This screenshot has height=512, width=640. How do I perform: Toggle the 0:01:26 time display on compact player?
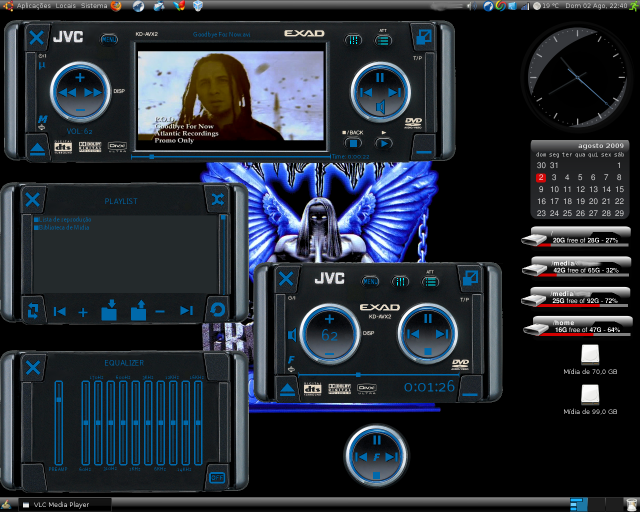(x=429, y=387)
